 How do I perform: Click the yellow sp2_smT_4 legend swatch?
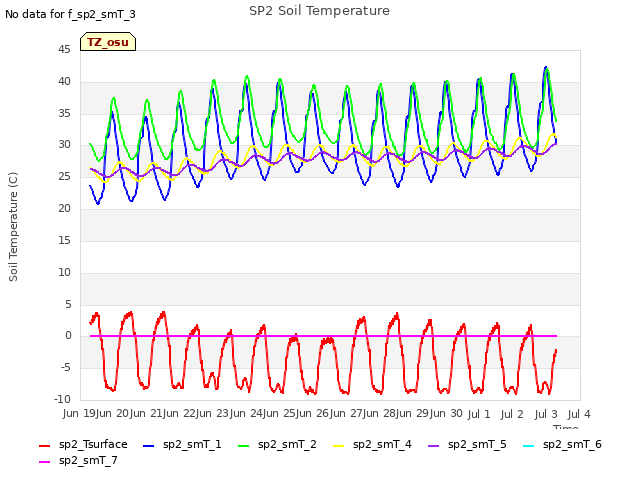click(x=339, y=446)
